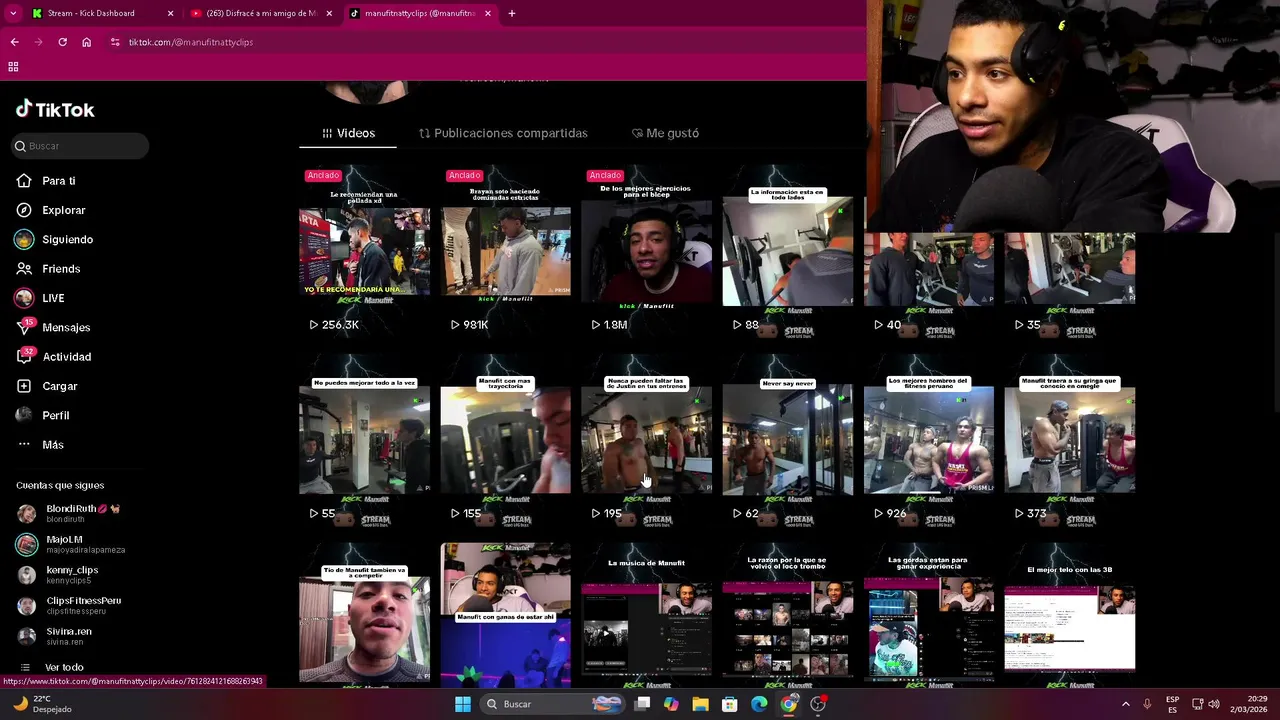
Task: Open video 'Nunca pueden faltar las de Justin'
Action: 646,440
